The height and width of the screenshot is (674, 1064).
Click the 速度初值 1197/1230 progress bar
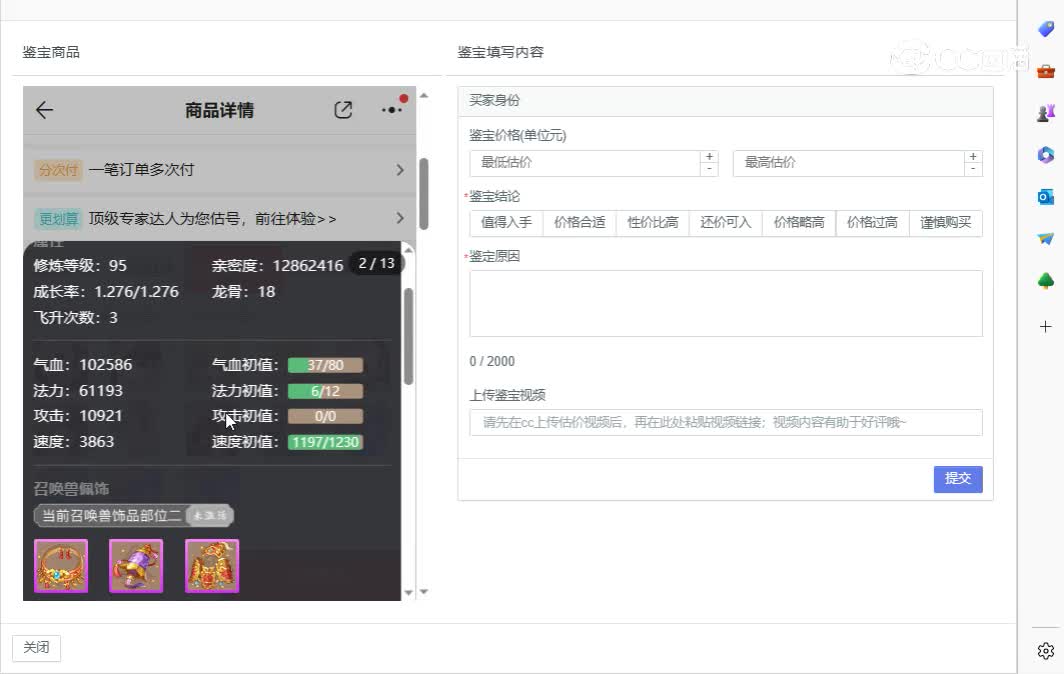pos(325,443)
